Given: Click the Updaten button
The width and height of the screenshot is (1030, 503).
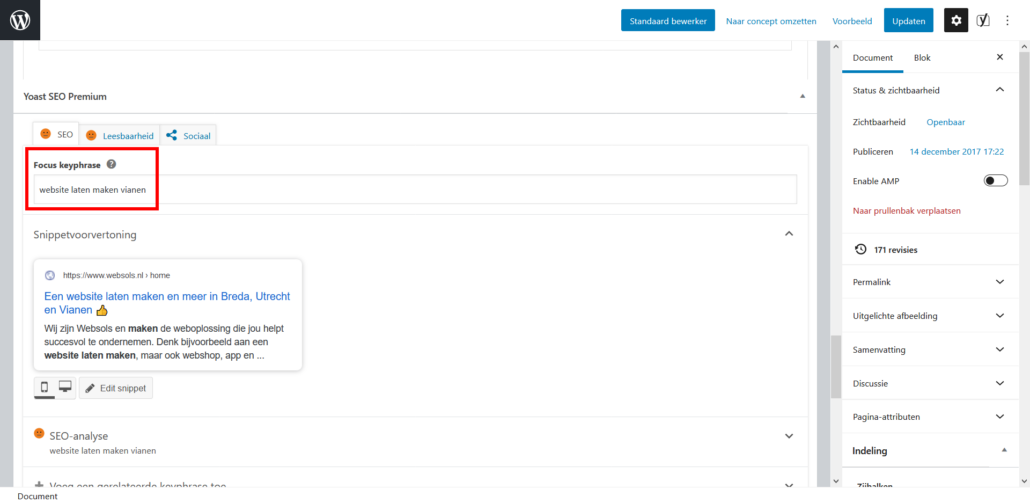Looking at the screenshot, I should point(908,20).
